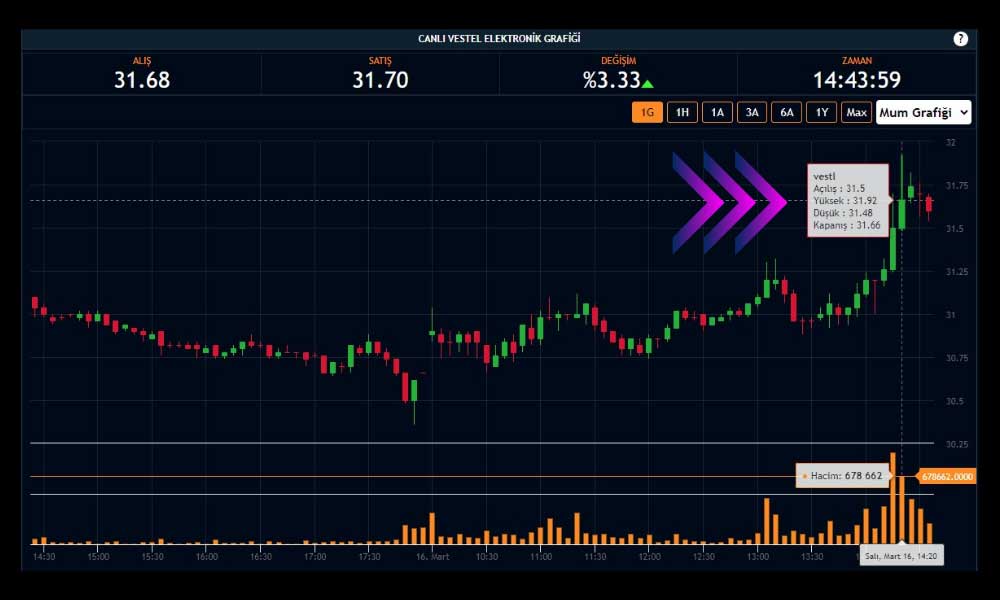Screen dimensions: 1000x600
Task: Click the 10:30 time axis label
Action: point(487,557)
